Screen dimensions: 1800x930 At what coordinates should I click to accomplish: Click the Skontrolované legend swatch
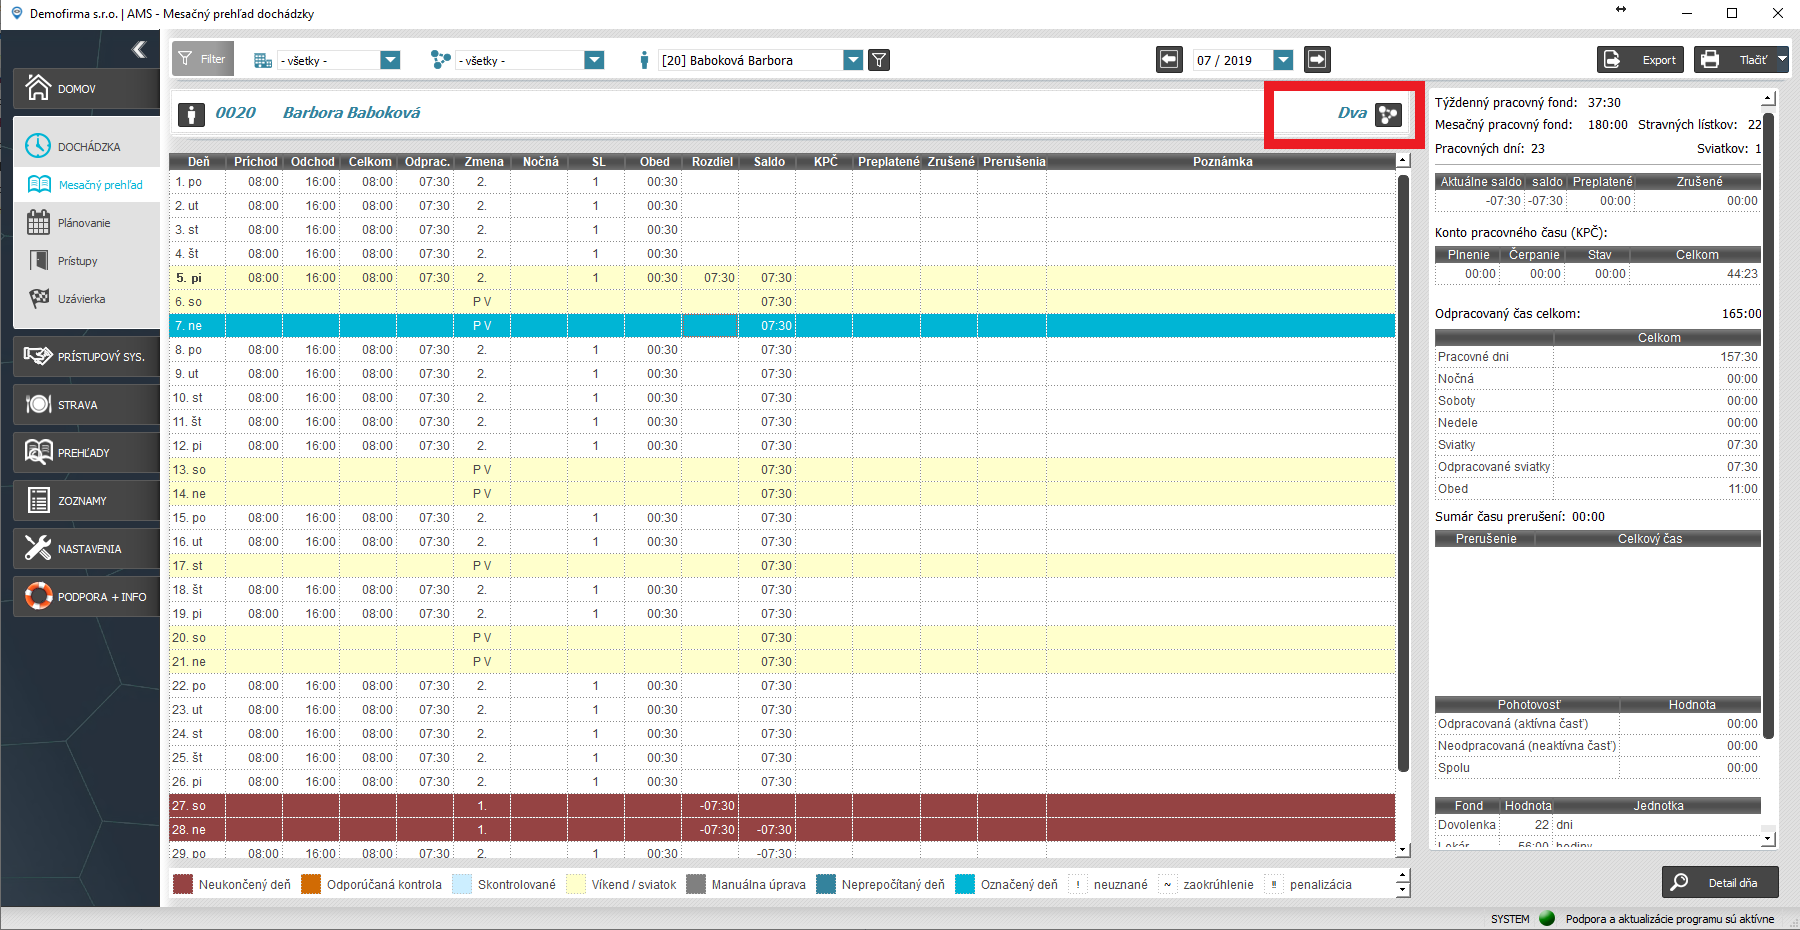pyautogui.click(x=462, y=884)
